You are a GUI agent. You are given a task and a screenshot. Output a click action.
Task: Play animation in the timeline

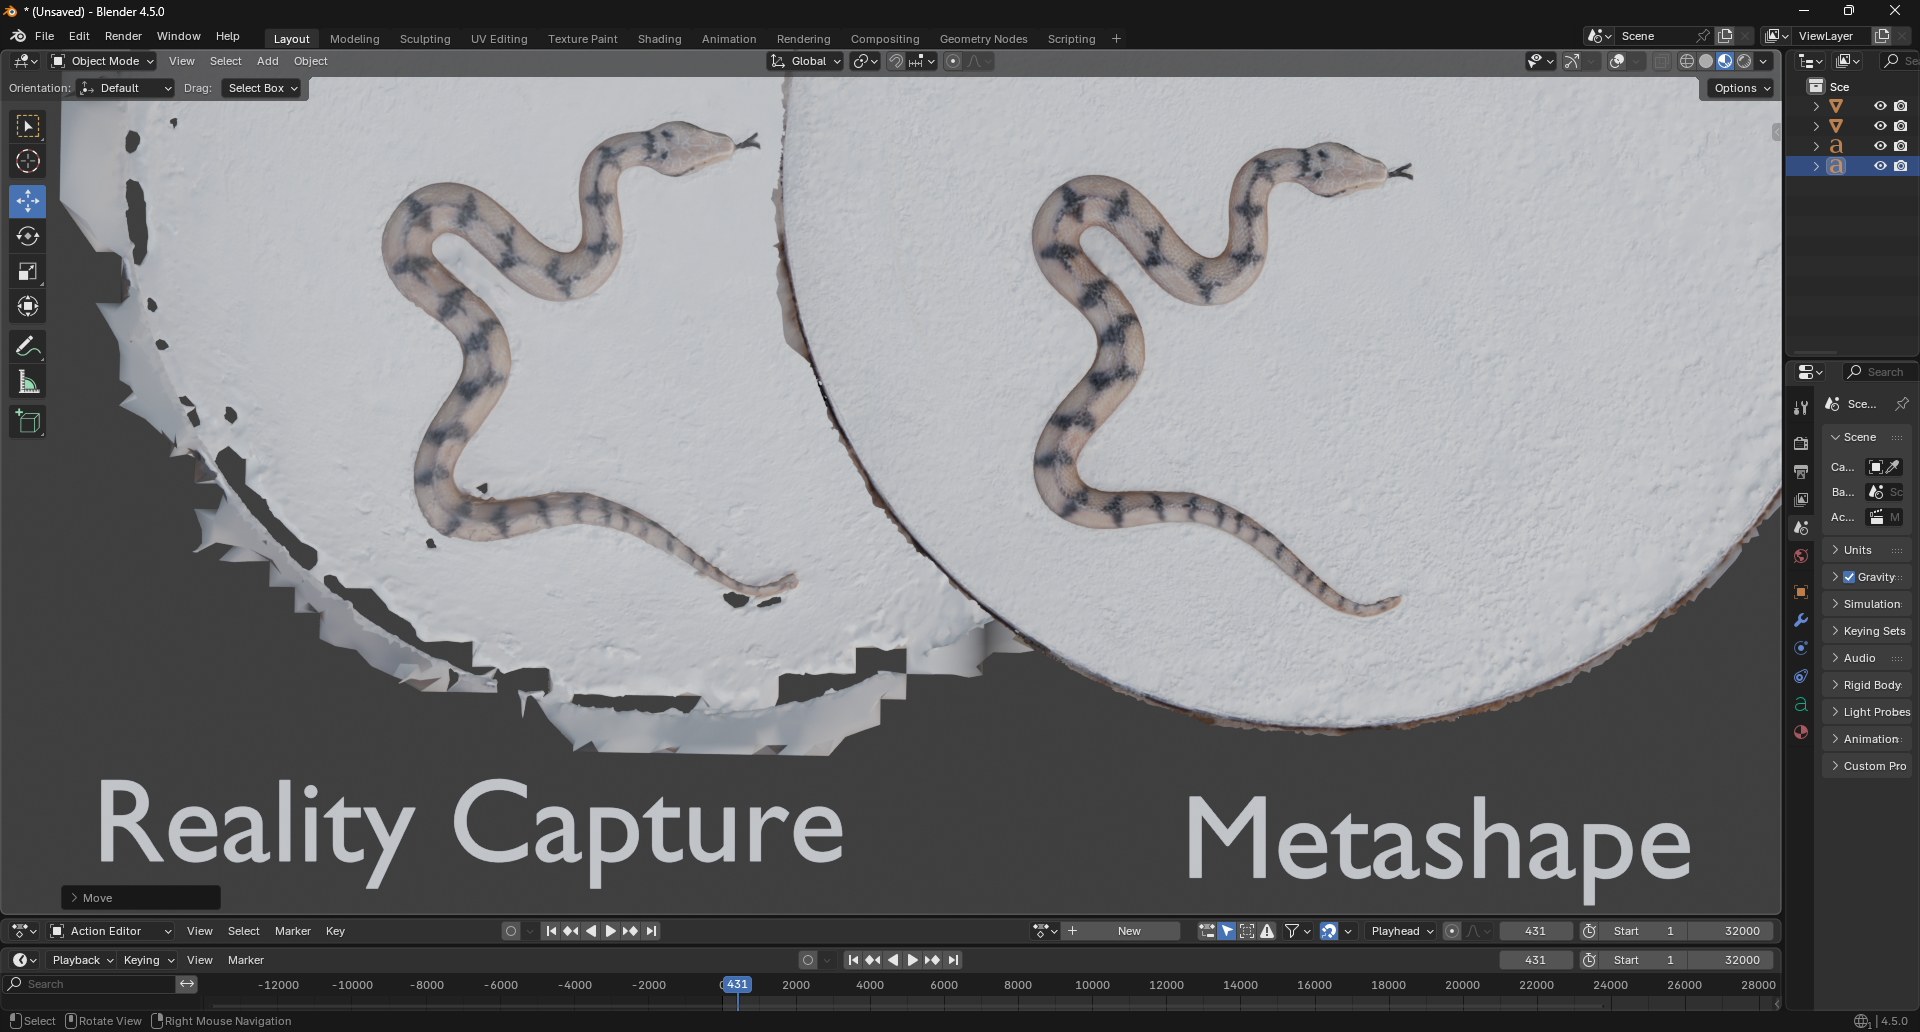coord(912,960)
